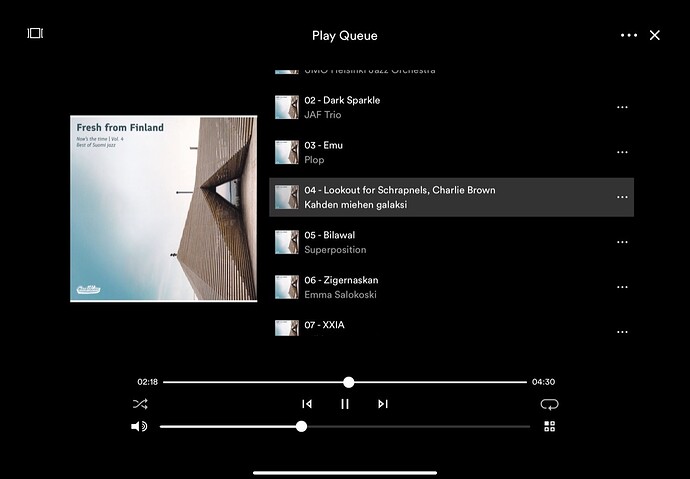
Task: Open options for 02 - Dark Sparkle
Action: (622, 107)
